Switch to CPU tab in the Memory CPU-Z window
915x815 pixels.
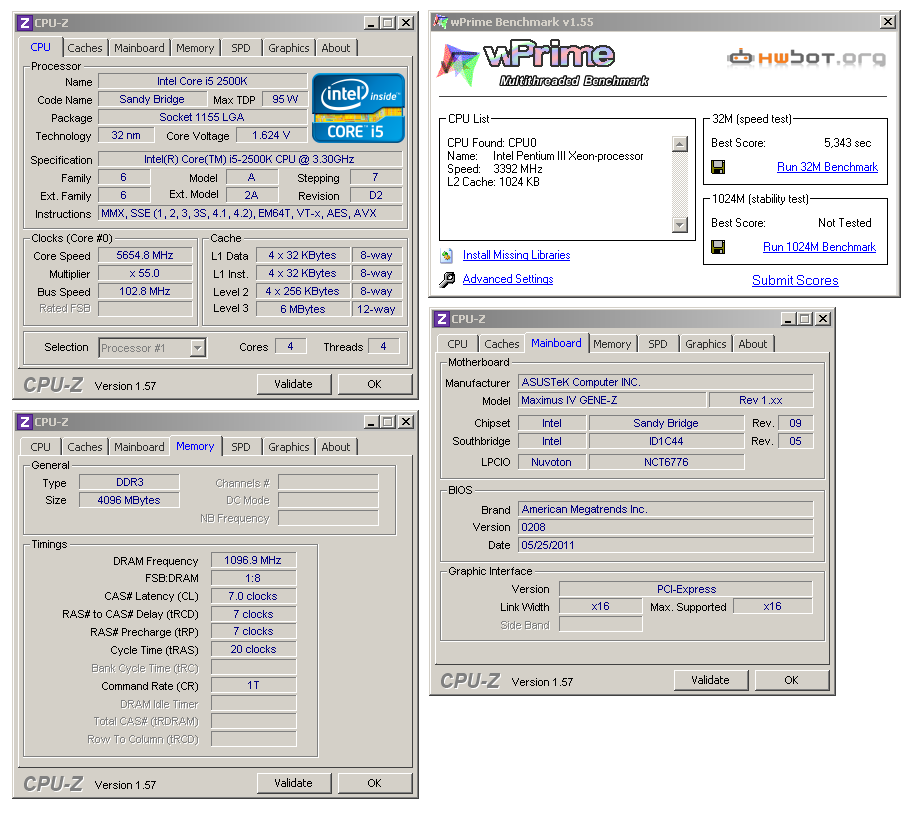[40, 447]
